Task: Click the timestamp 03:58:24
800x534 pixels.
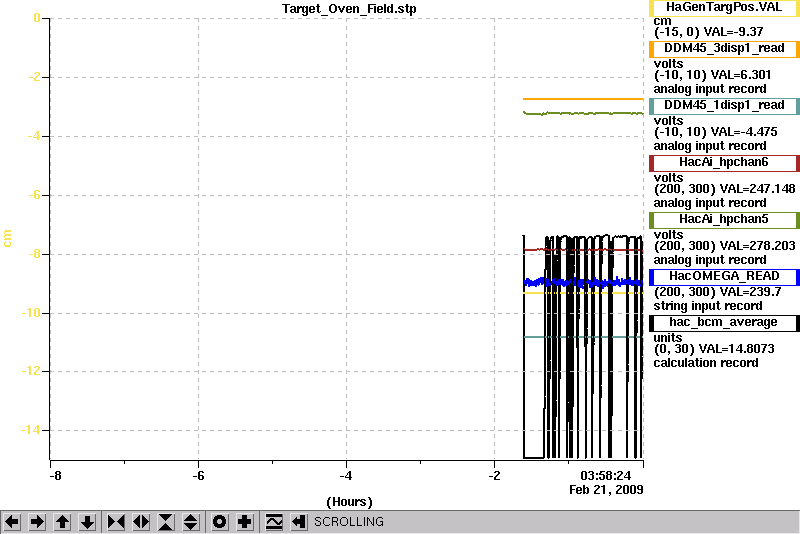Action: click(x=606, y=476)
